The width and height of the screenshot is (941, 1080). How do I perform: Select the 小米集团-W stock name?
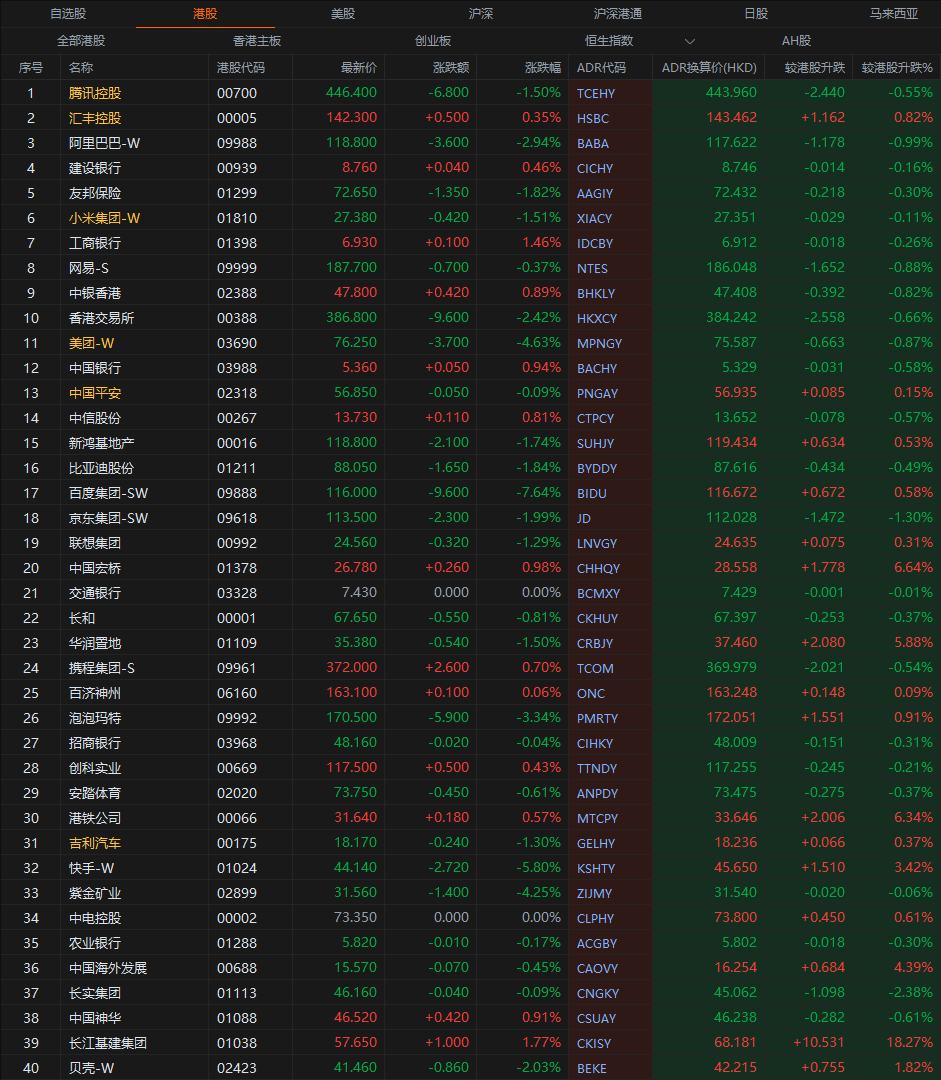click(104, 218)
